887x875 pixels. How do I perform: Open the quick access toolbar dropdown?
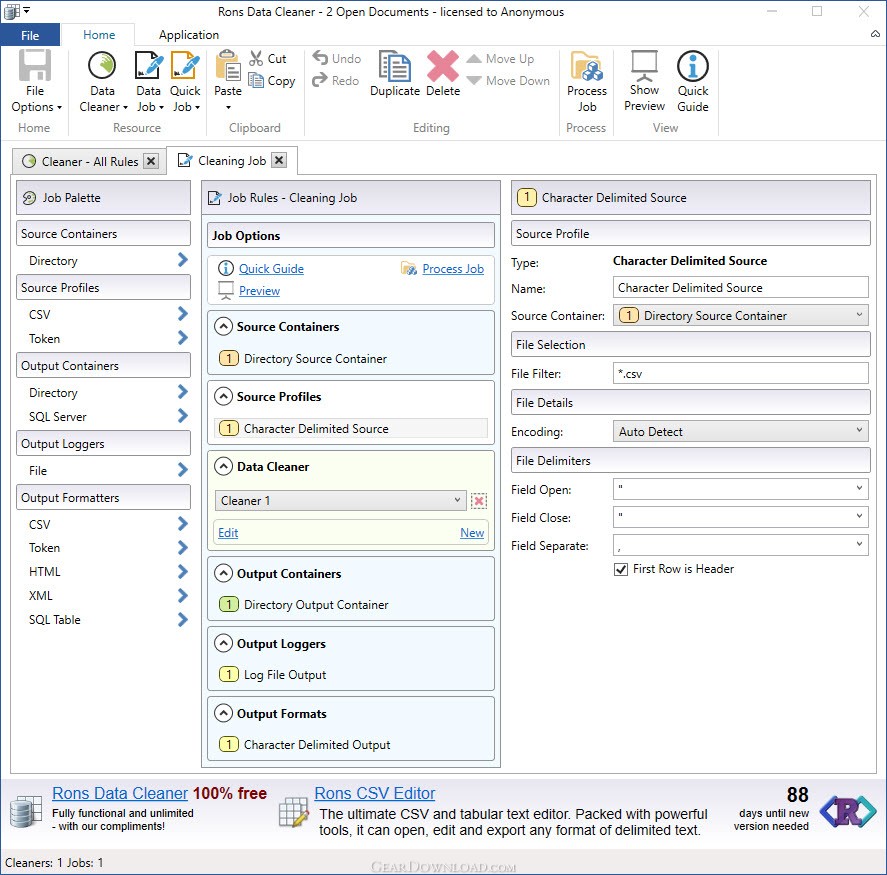click(26, 10)
